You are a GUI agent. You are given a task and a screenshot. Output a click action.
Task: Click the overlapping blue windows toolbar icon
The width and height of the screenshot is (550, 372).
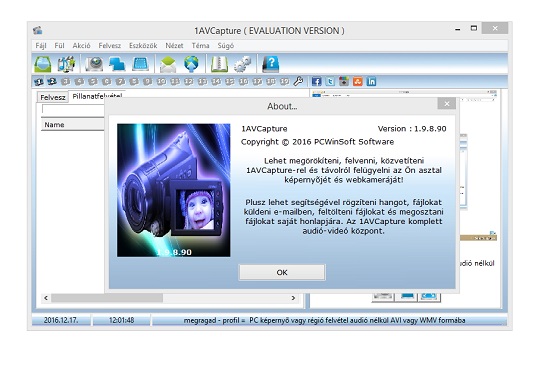click(117, 64)
